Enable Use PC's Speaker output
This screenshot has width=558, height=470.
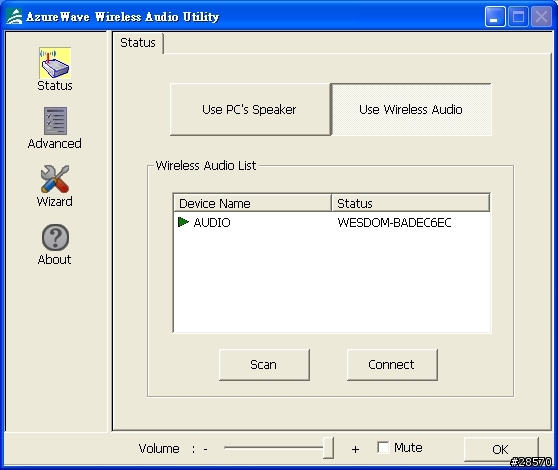click(250, 110)
